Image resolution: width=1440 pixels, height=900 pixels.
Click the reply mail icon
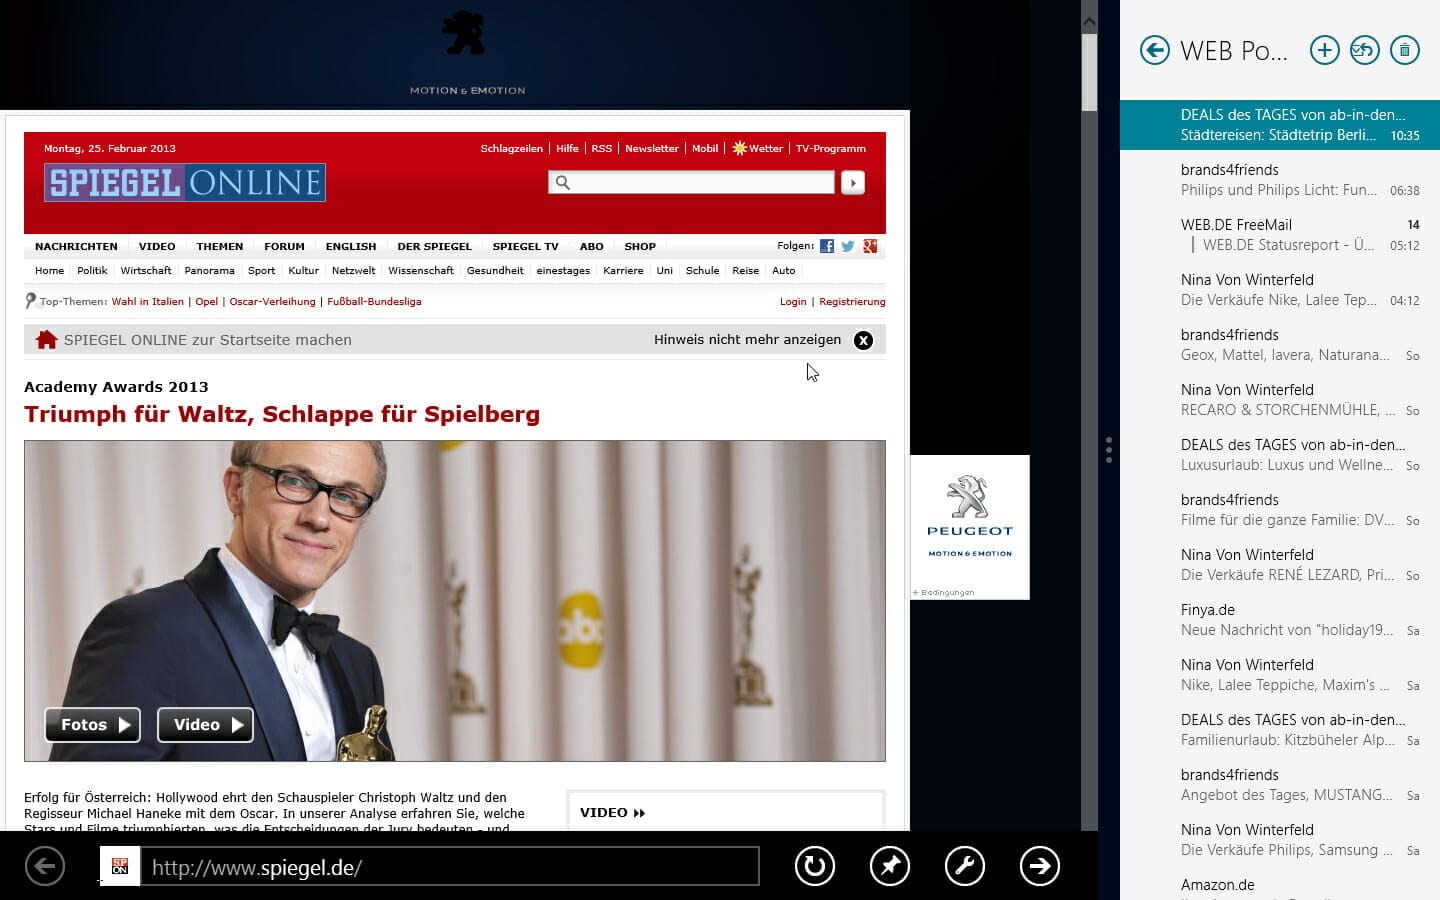tap(1364, 50)
